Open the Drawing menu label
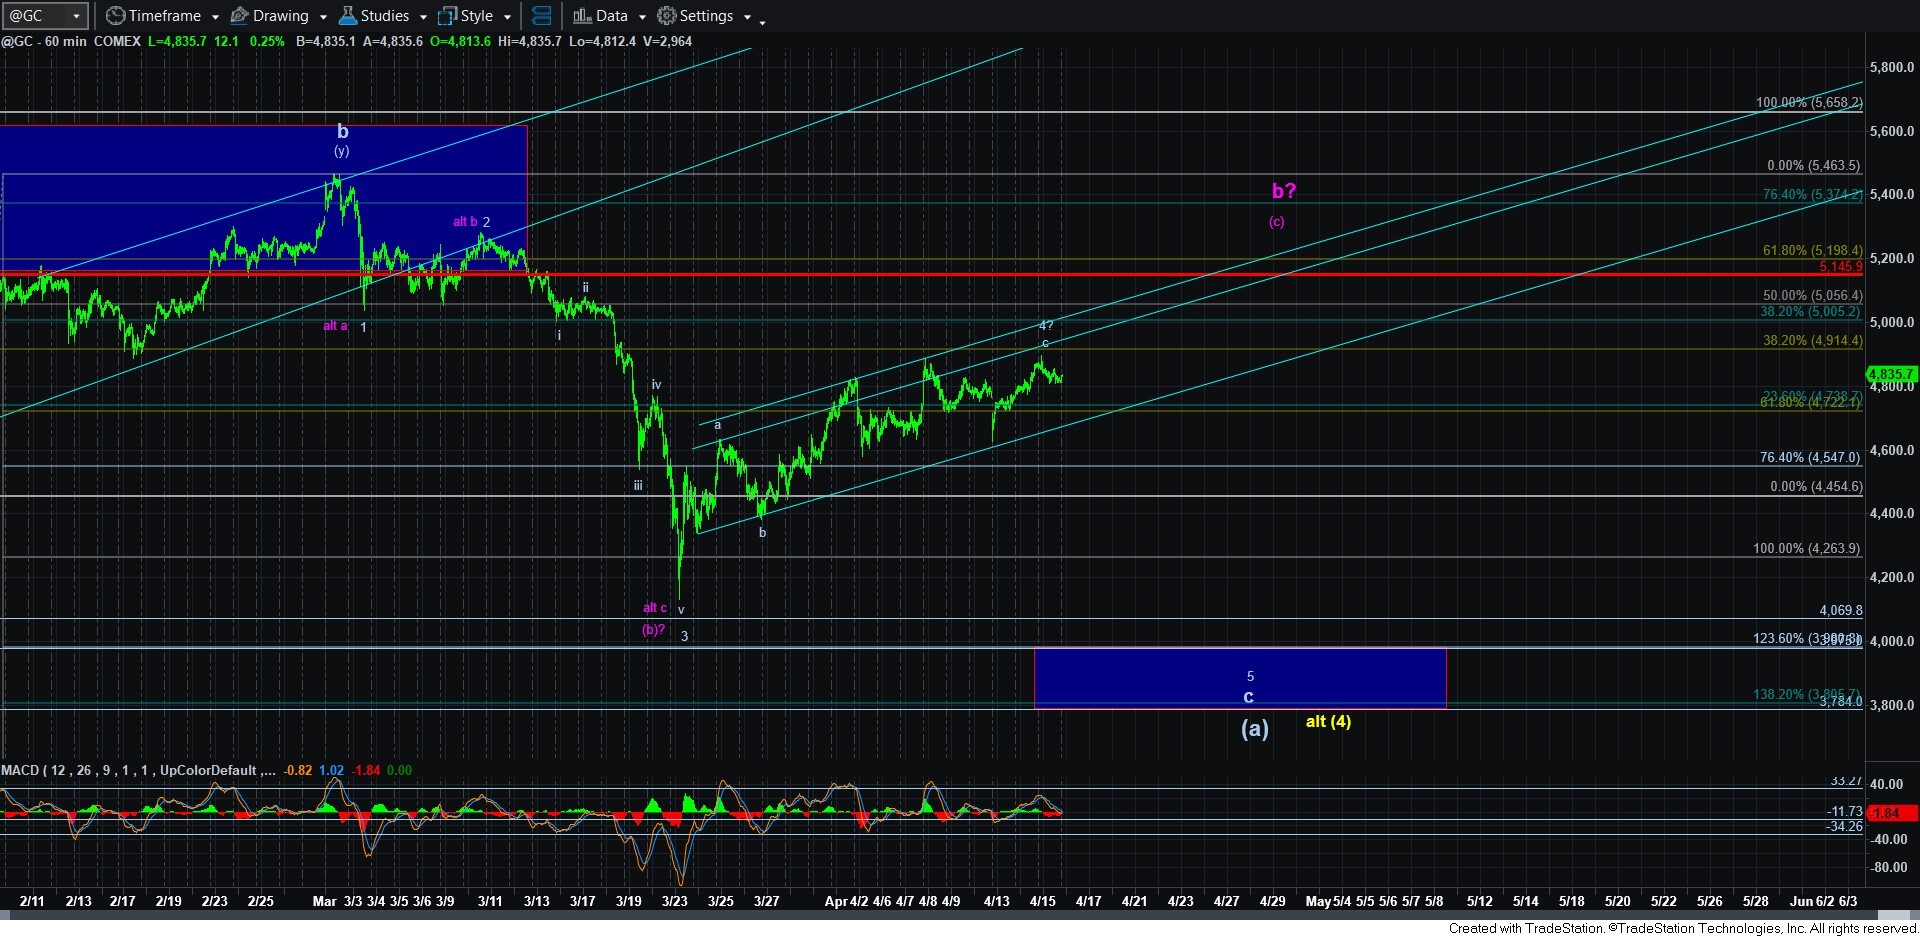The image size is (1920, 936). point(280,16)
